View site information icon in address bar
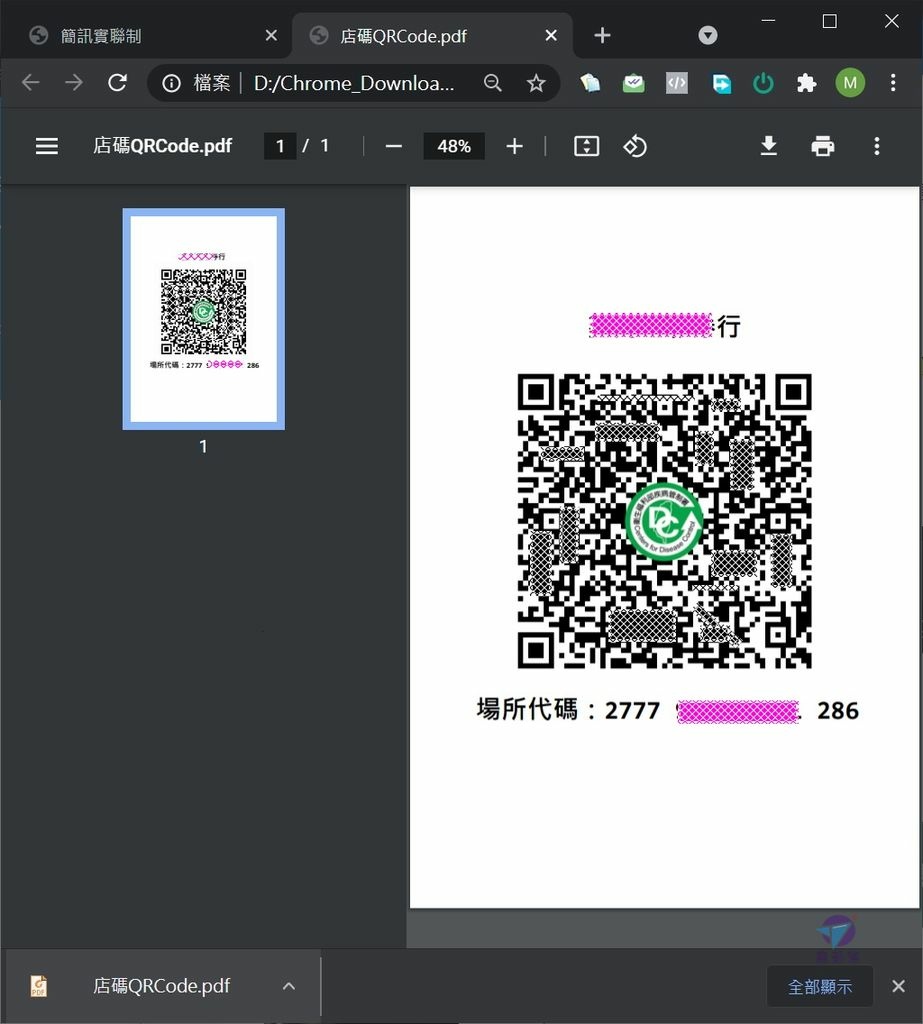 click(x=172, y=83)
